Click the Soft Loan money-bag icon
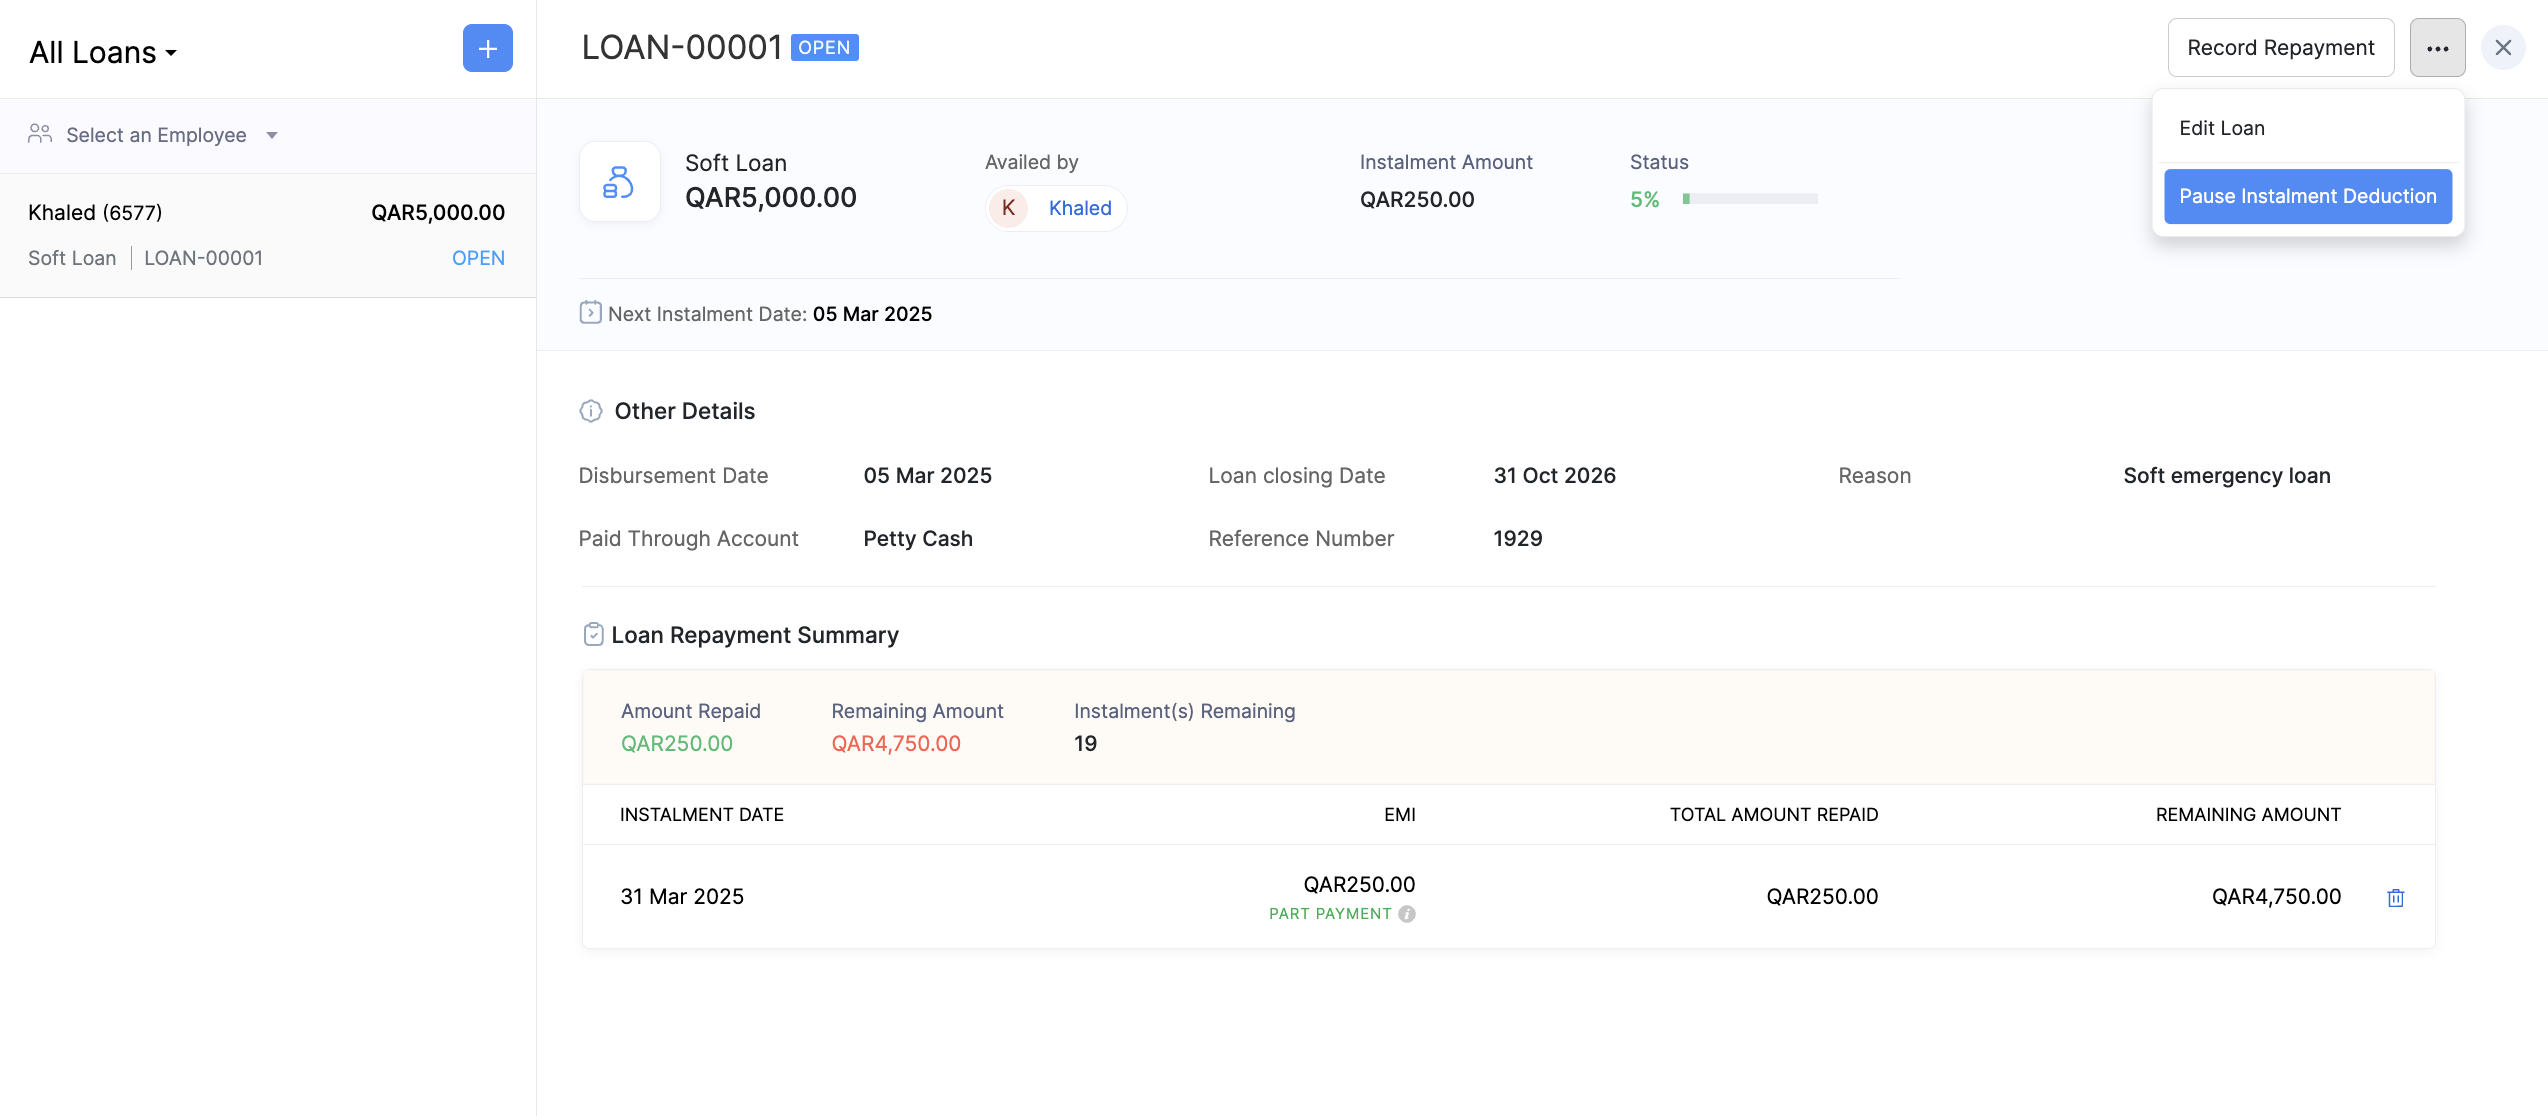This screenshot has width=2548, height=1116. 619,182
